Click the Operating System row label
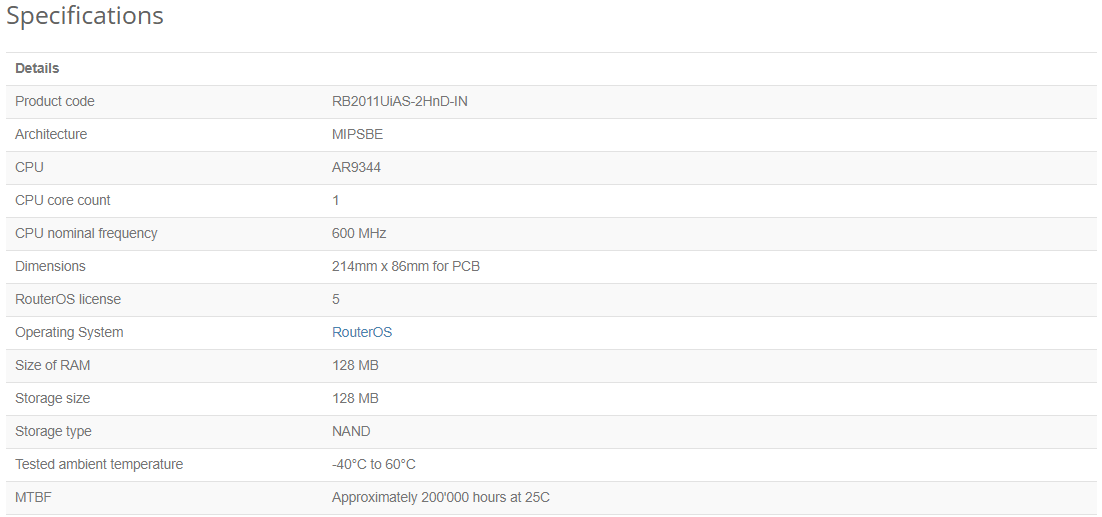This screenshot has height=517, width=1102. coord(69,332)
